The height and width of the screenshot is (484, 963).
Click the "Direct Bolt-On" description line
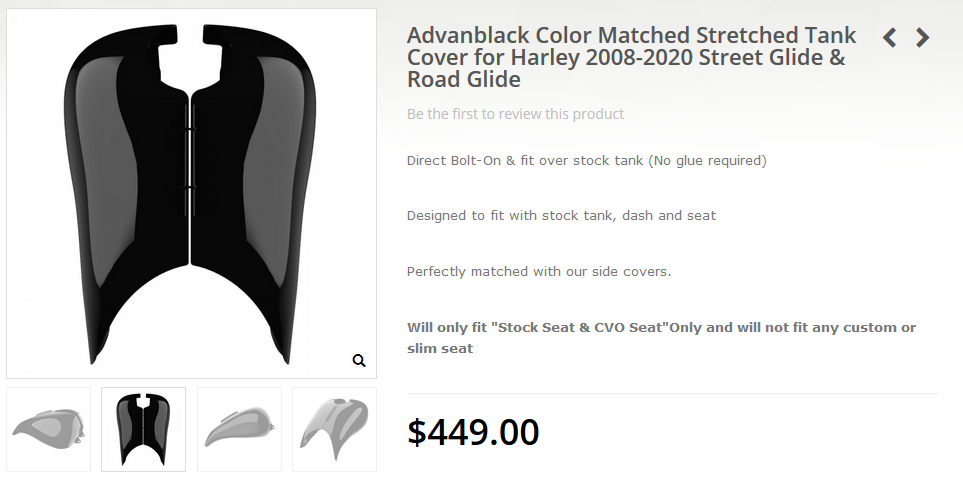(586, 160)
